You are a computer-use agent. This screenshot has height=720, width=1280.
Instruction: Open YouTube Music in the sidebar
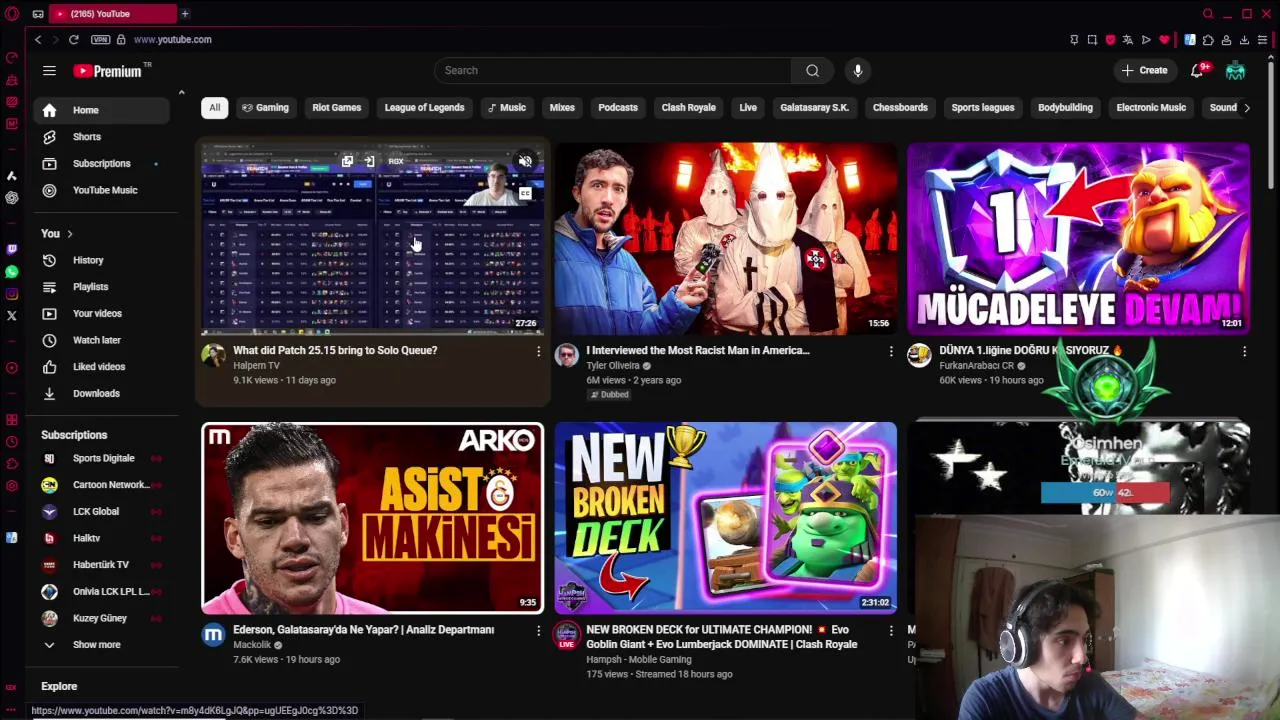[102, 190]
